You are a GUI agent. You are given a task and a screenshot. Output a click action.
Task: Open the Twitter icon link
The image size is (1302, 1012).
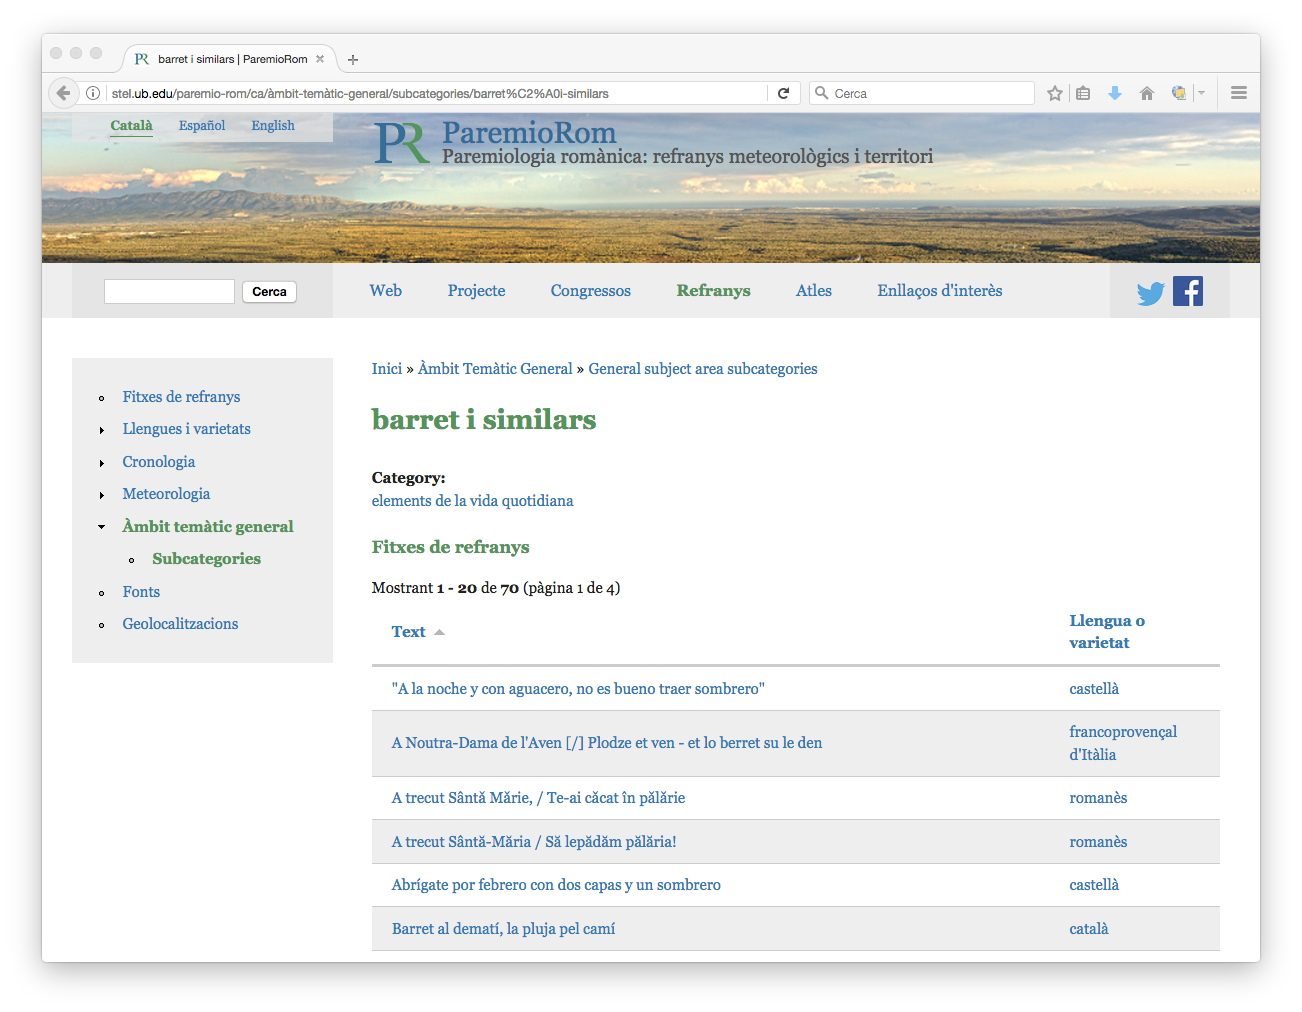[1150, 293]
